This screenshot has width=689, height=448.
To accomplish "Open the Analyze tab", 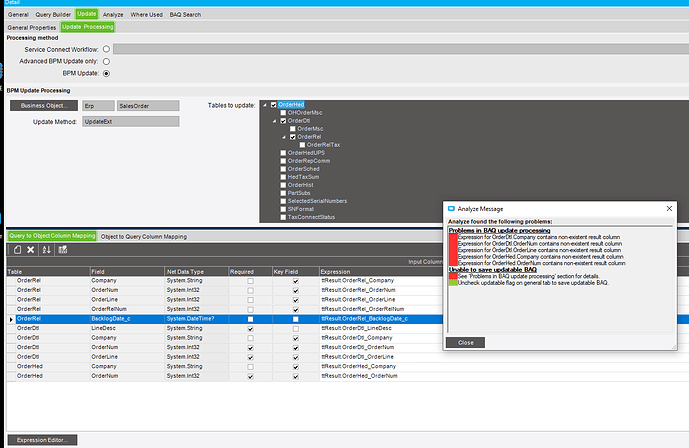I will [113, 14].
